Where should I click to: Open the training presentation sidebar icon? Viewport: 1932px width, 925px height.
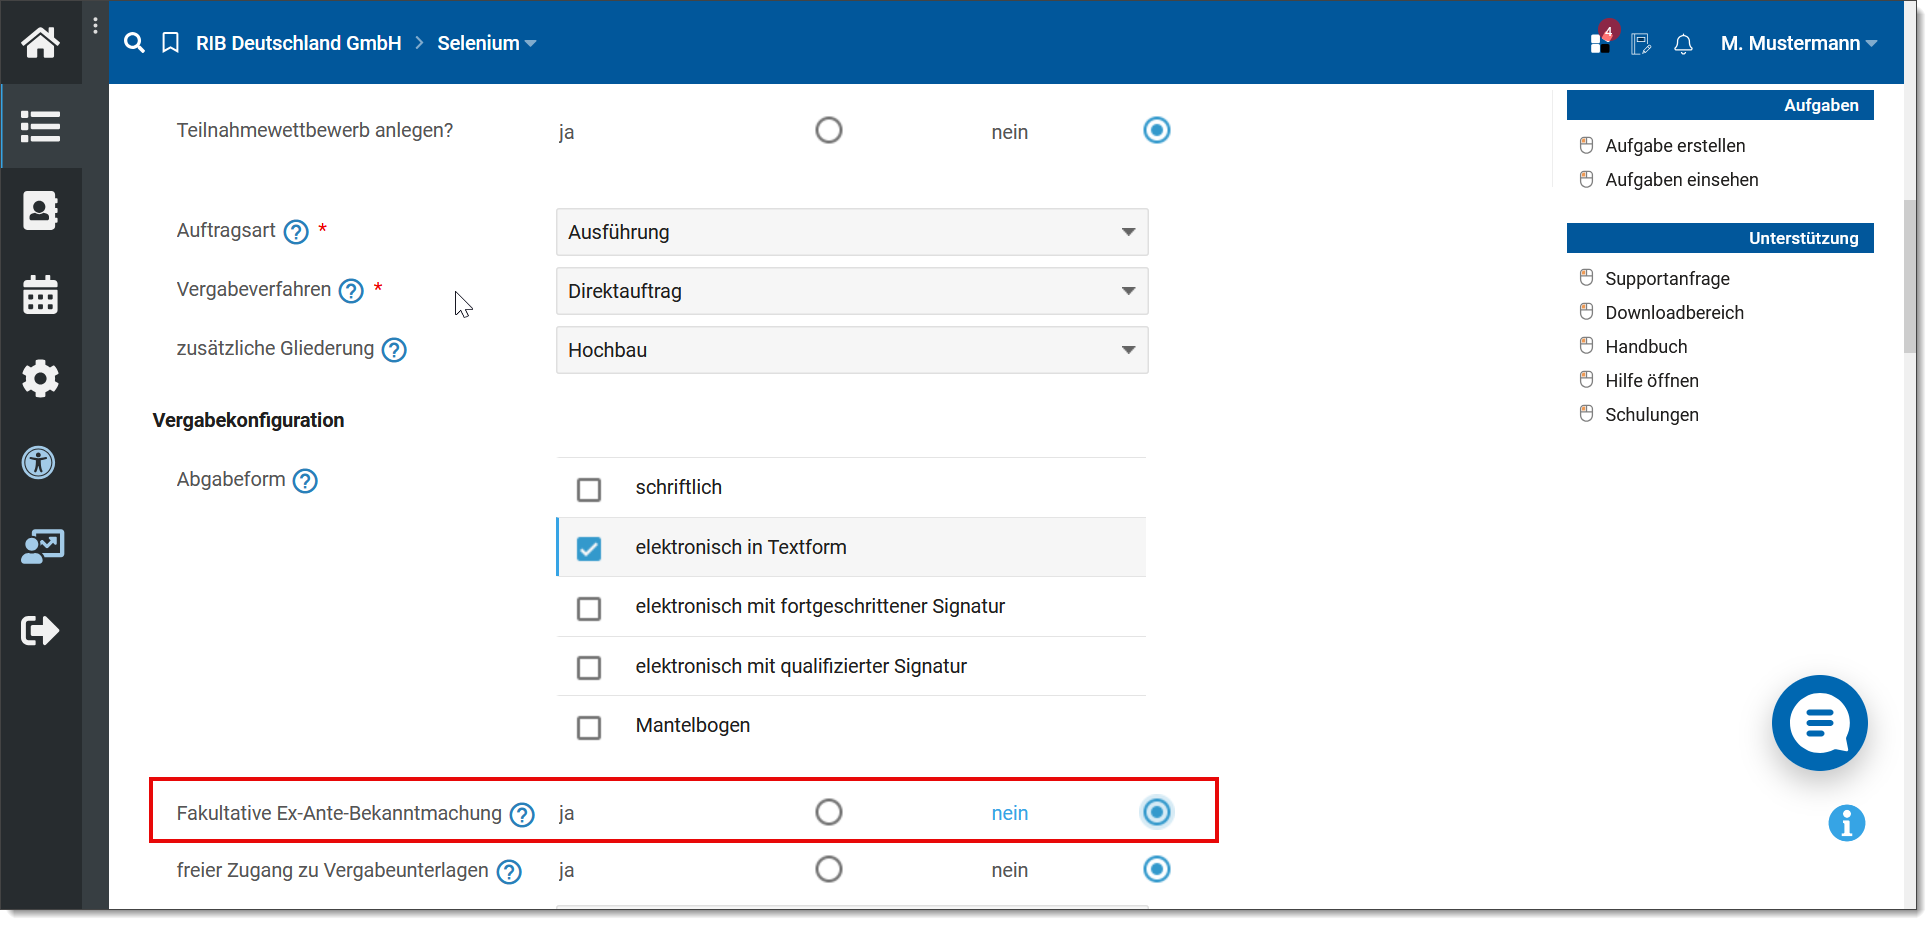[x=42, y=547]
